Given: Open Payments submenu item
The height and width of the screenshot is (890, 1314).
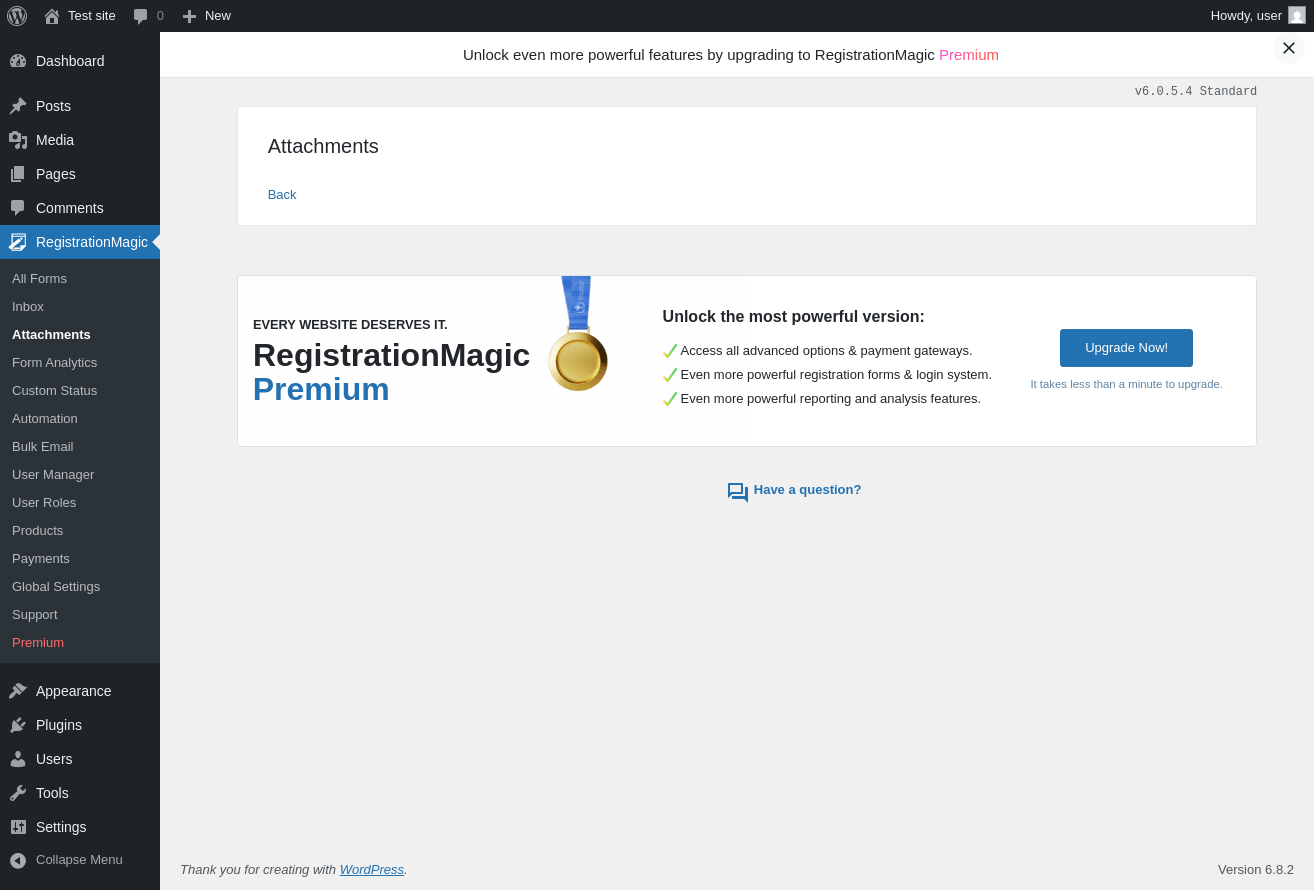Looking at the screenshot, I should coord(41,559).
